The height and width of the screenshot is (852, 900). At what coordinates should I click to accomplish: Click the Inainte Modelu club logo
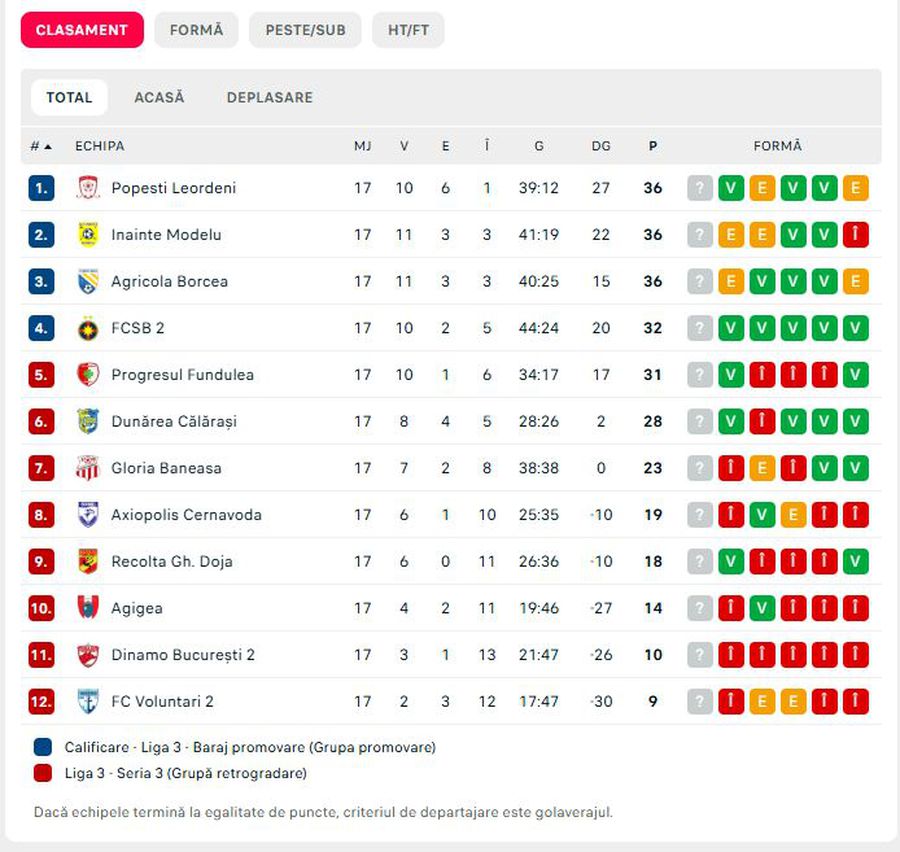coord(88,235)
